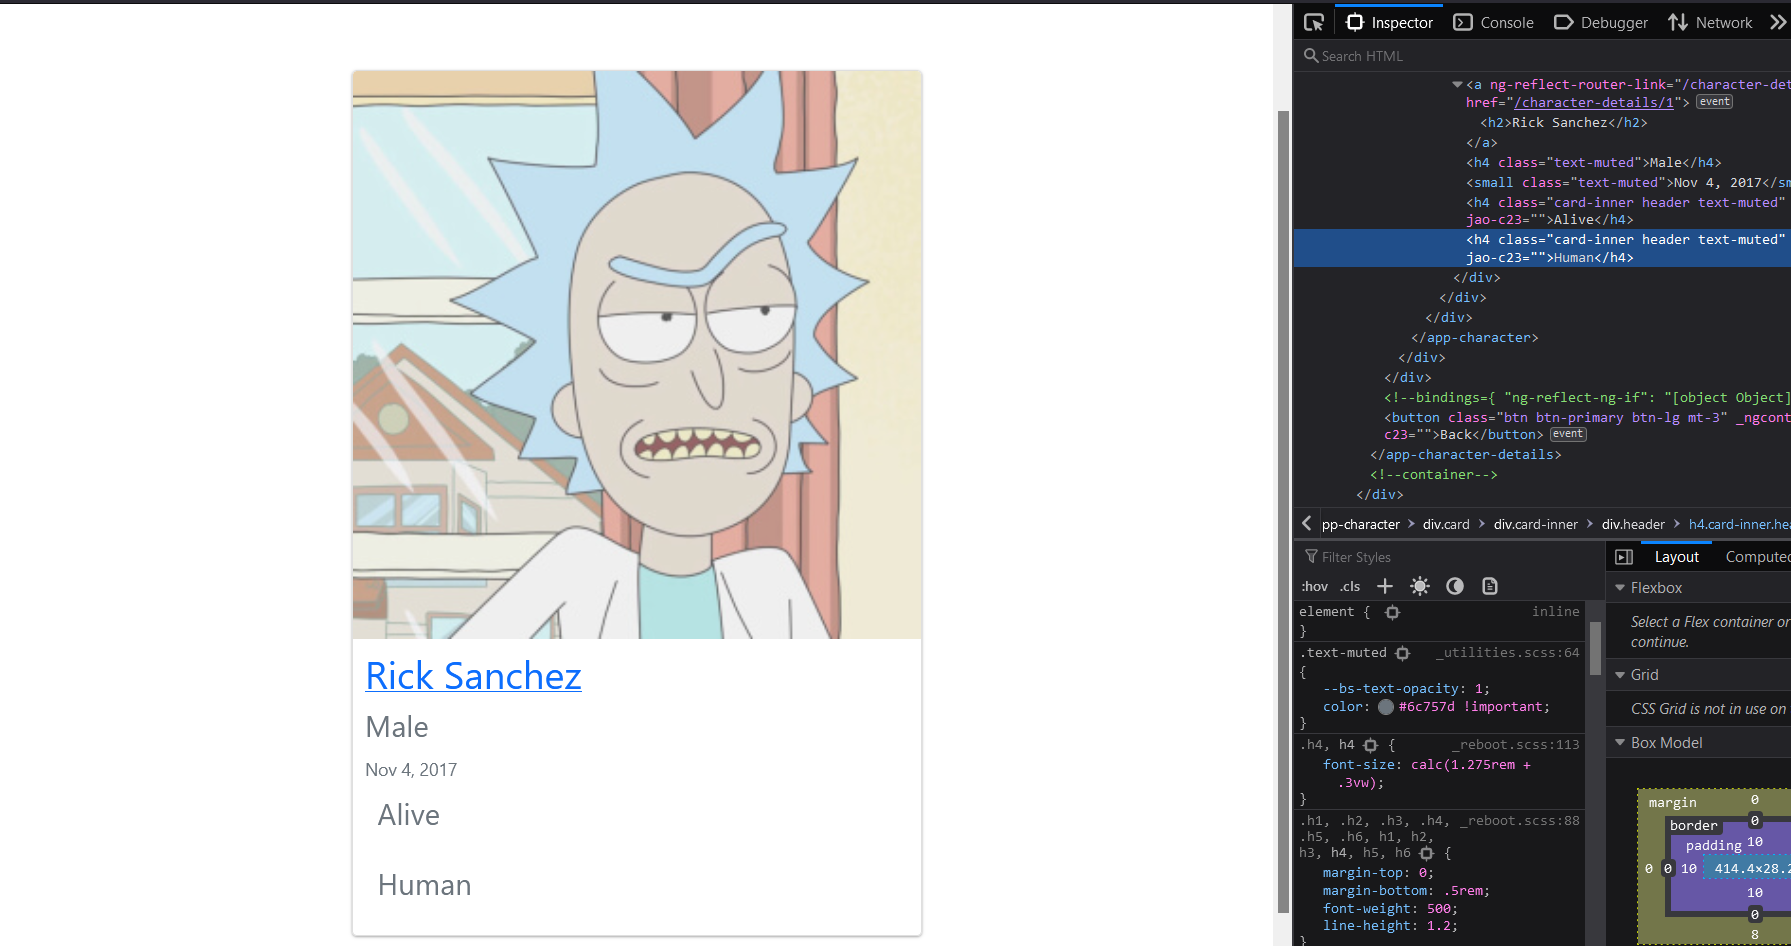Select pp-character in the breadcrumb trail
The image size is (1791, 946).
pyautogui.click(x=1360, y=524)
